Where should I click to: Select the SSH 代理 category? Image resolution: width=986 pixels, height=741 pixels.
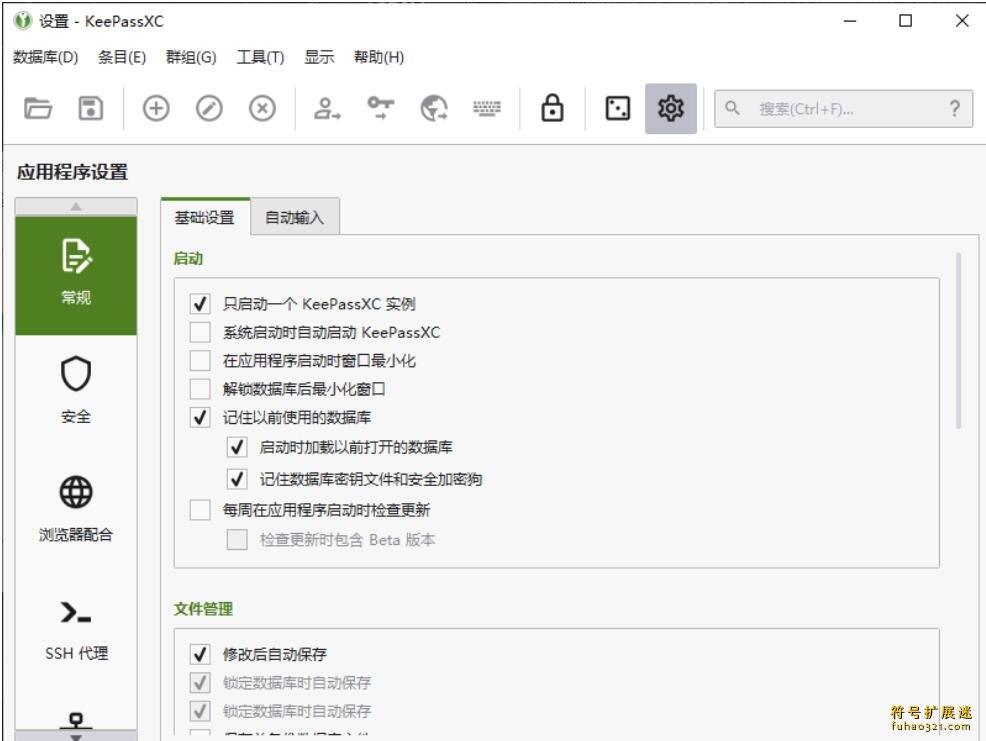tap(76, 630)
